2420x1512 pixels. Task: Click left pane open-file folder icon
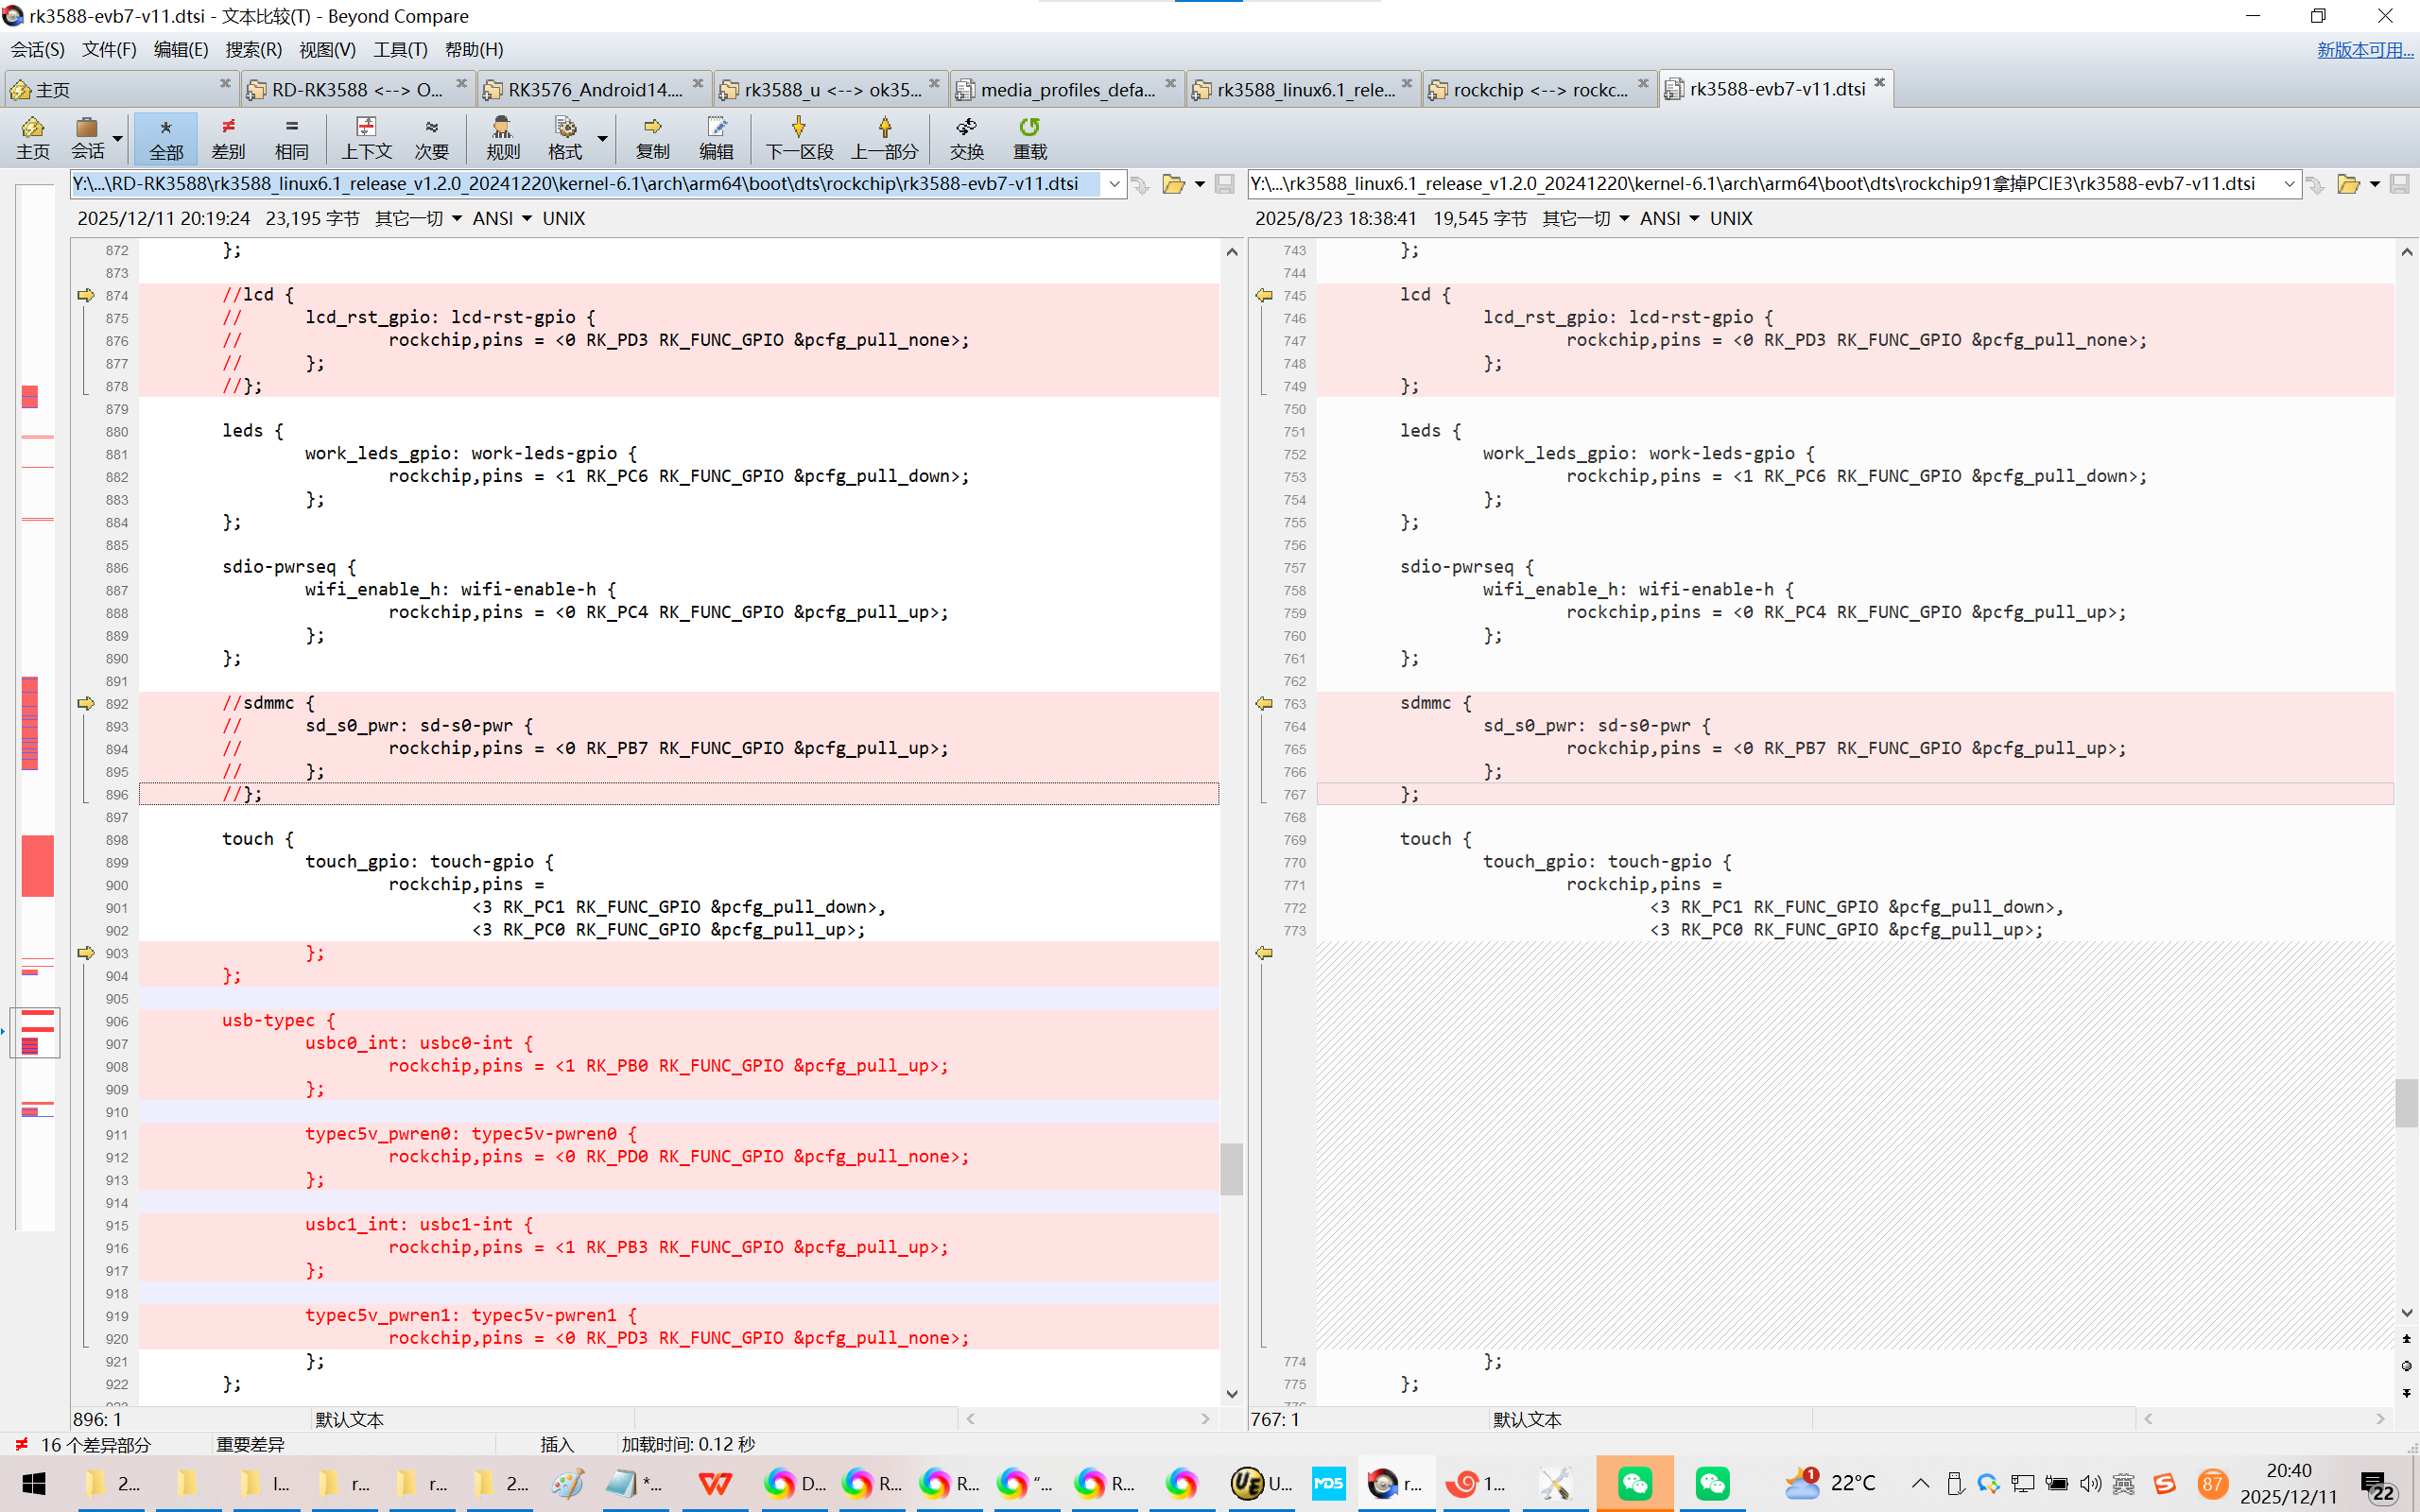(x=1173, y=184)
